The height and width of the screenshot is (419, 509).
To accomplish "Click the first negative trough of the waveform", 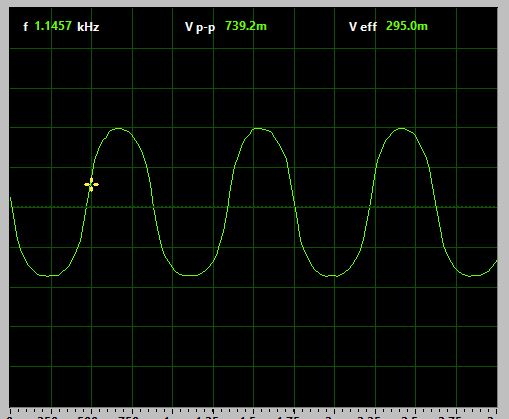I will pos(49,276).
